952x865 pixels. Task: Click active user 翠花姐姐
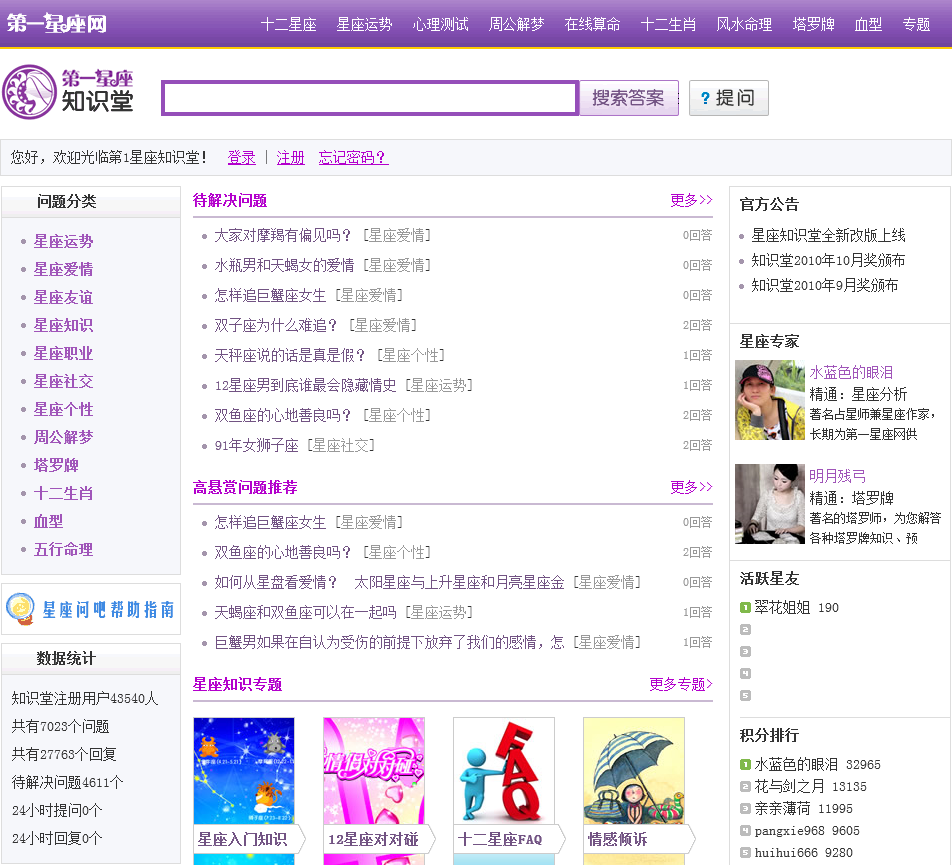click(x=782, y=608)
